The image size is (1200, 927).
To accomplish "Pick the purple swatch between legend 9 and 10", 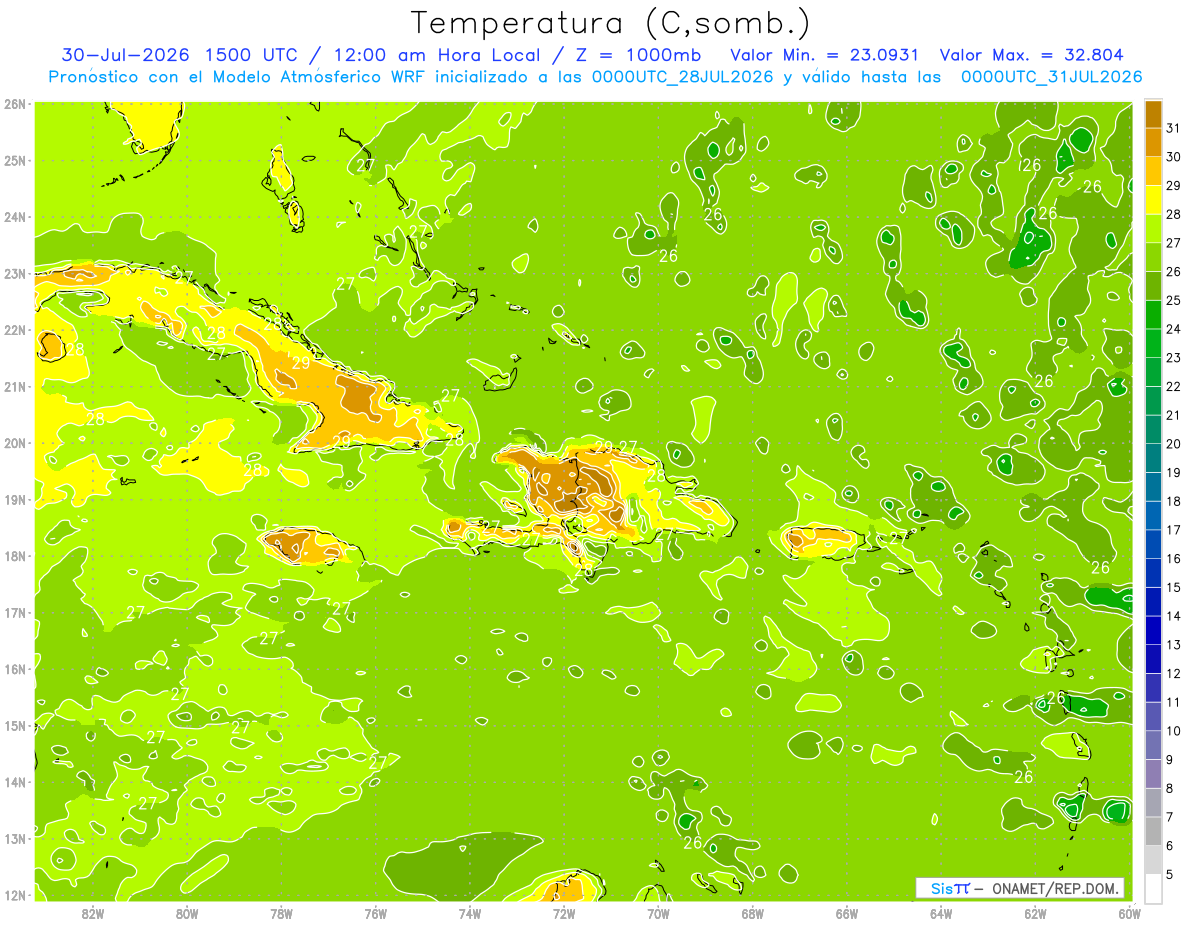I will click(1153, 745).
